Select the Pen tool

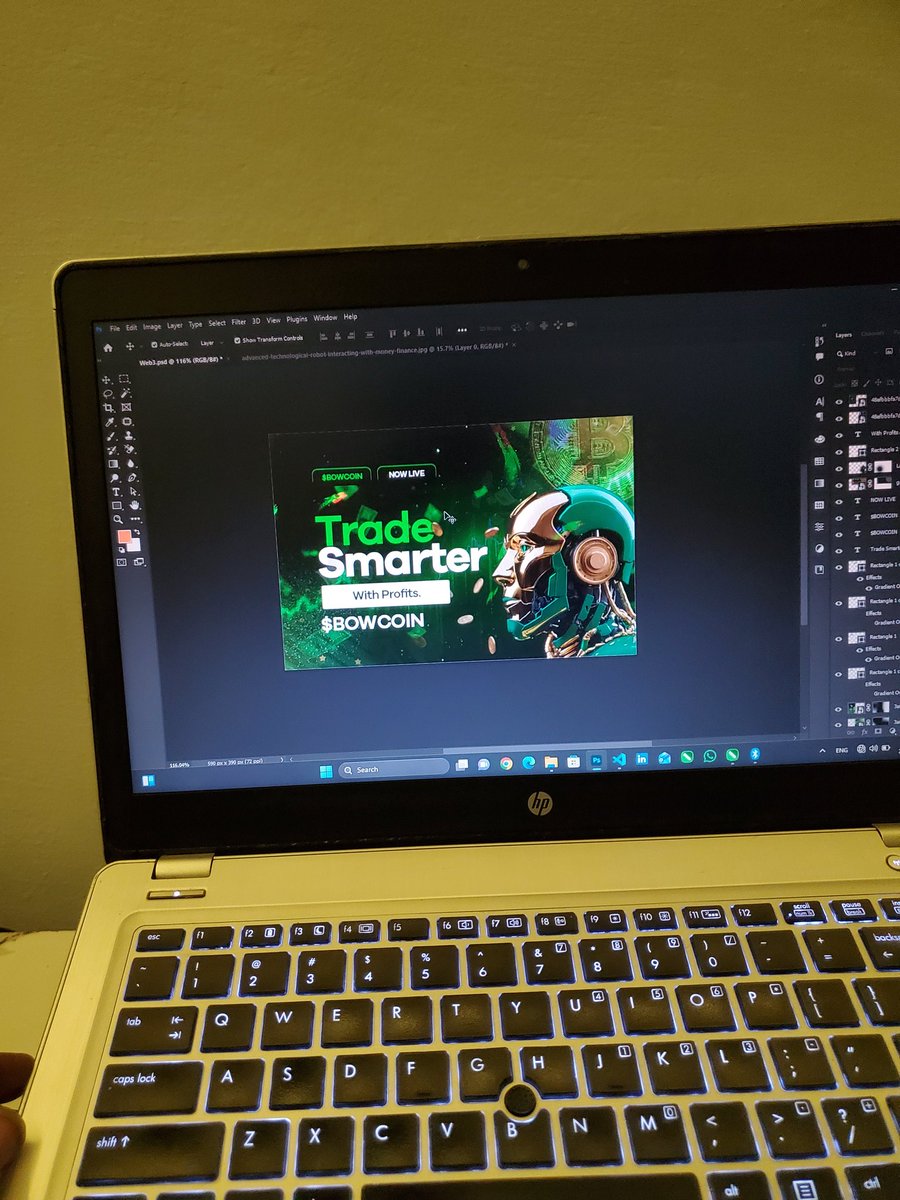[x=132, y=477]
